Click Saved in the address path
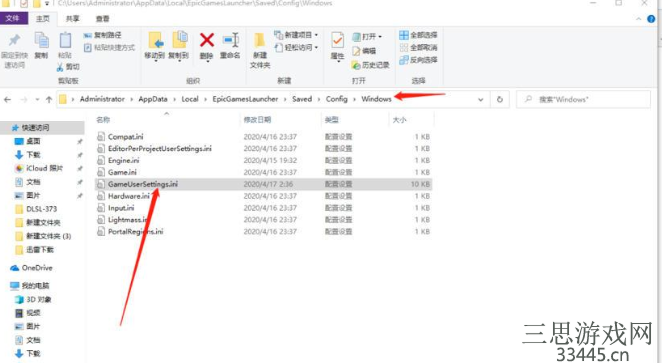Viewport: 664px width, 363px height. (302, 99)
